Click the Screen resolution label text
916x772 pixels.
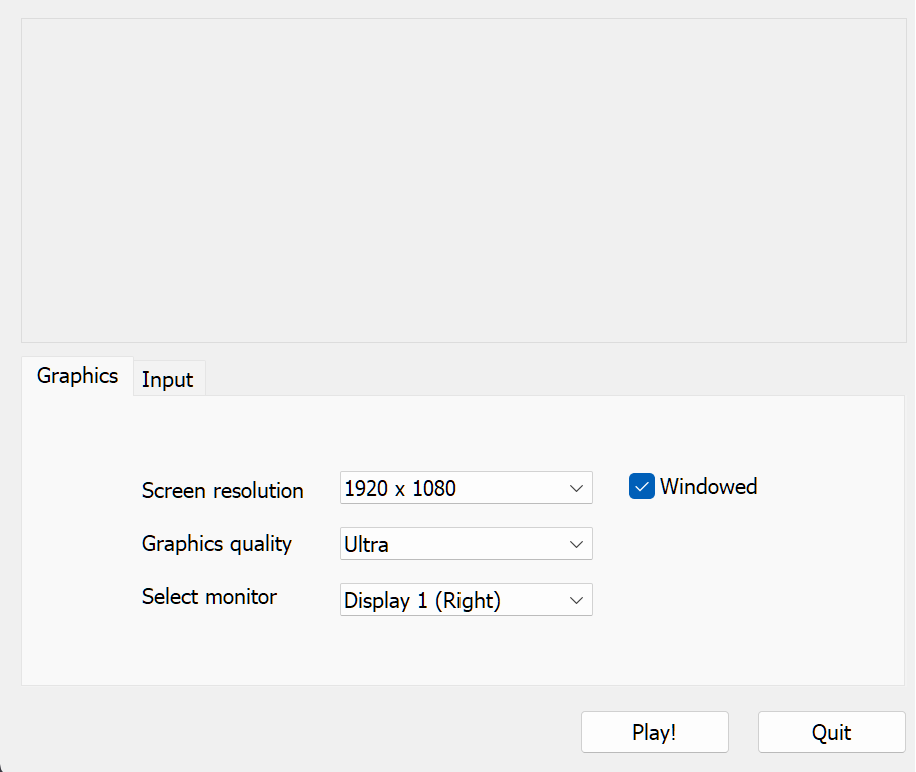(223, 491)
